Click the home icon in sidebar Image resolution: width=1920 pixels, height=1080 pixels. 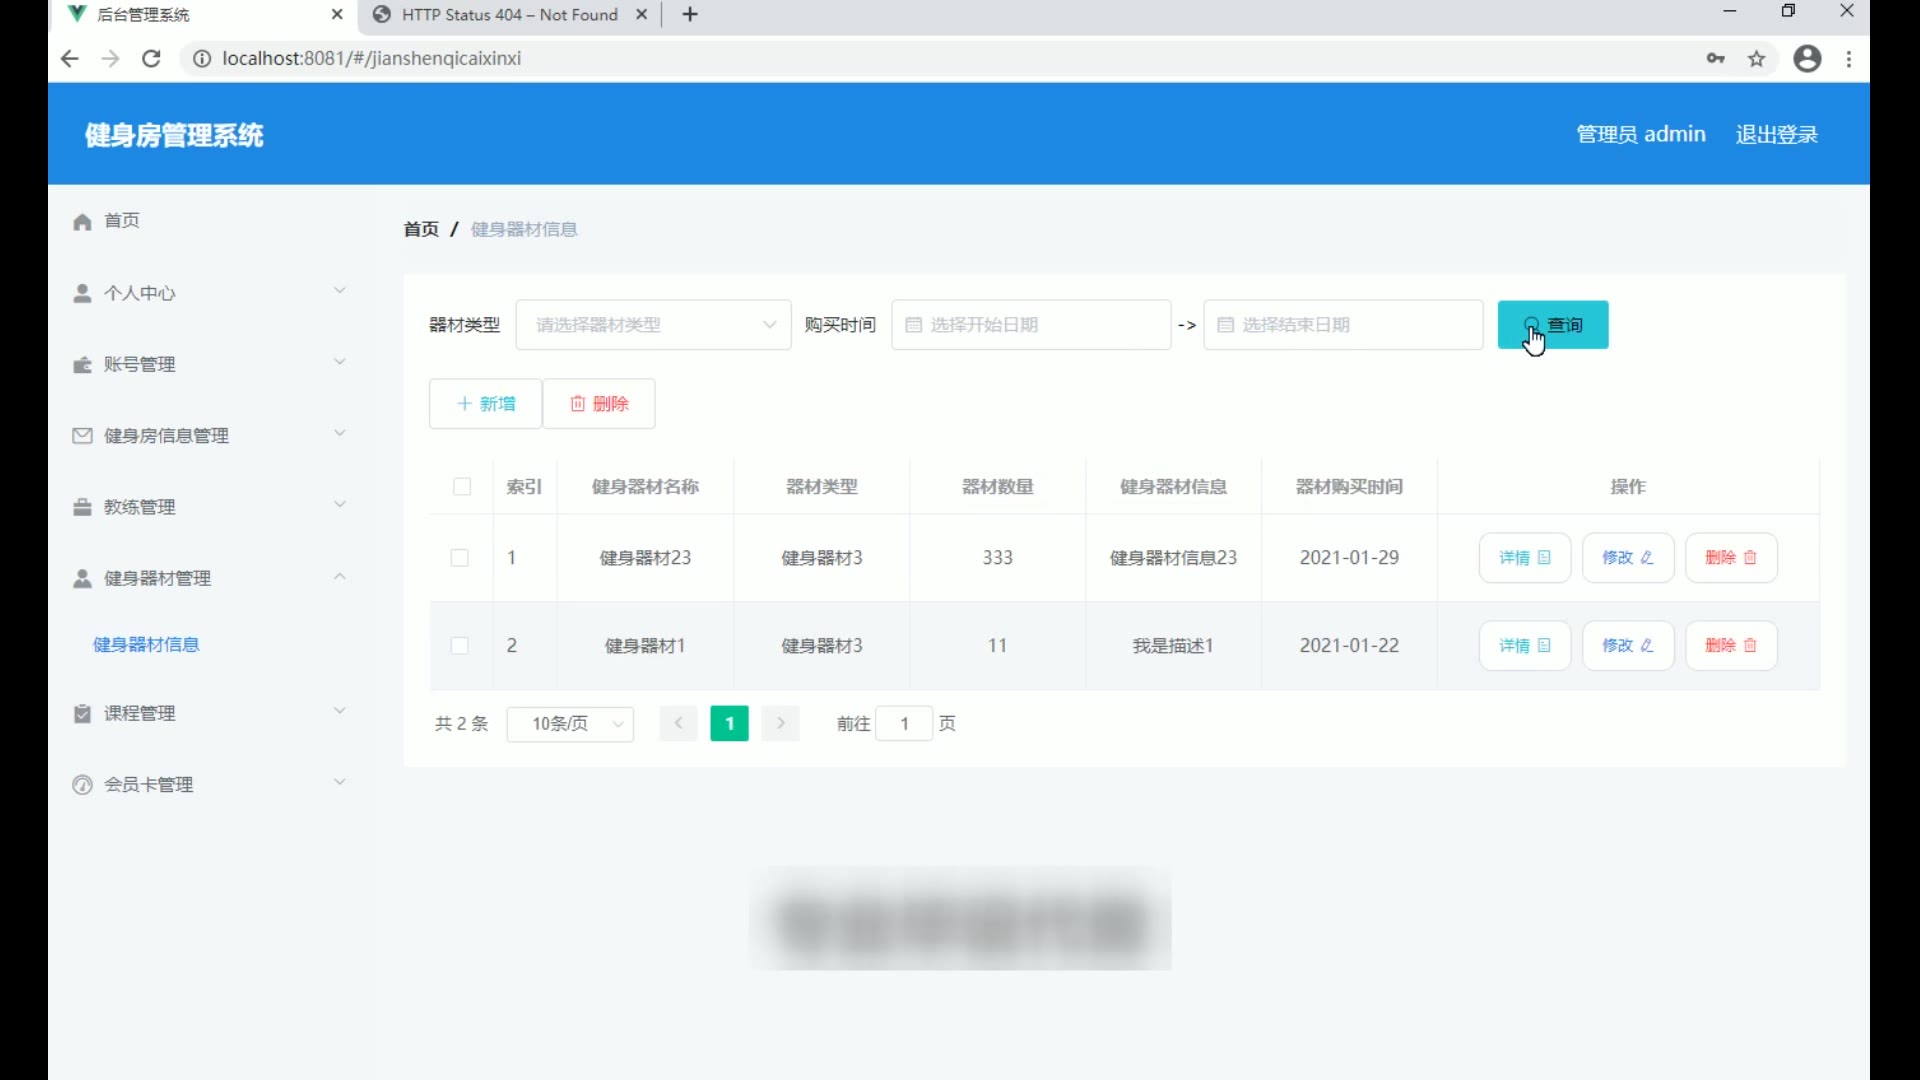82,222
